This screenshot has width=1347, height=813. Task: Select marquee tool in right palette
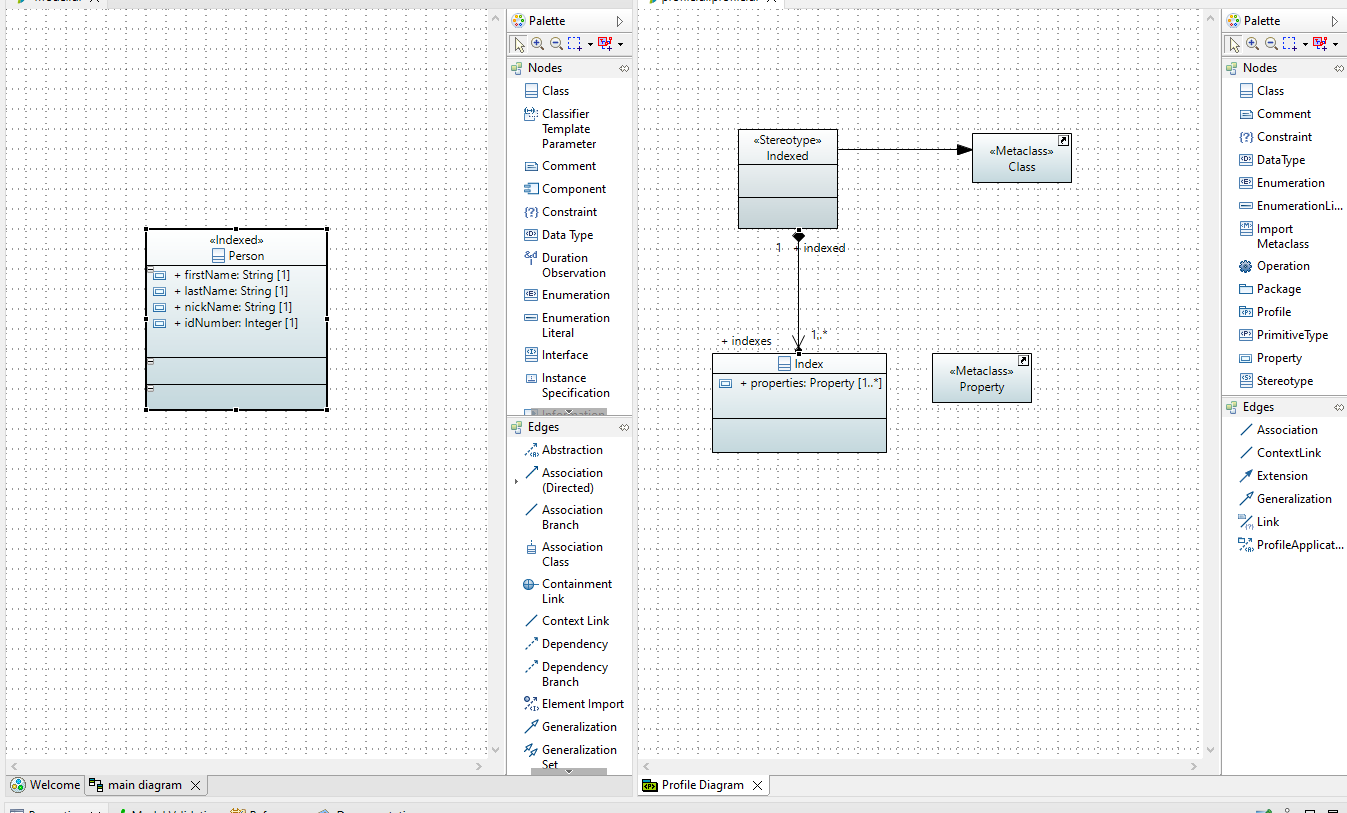1290,44
